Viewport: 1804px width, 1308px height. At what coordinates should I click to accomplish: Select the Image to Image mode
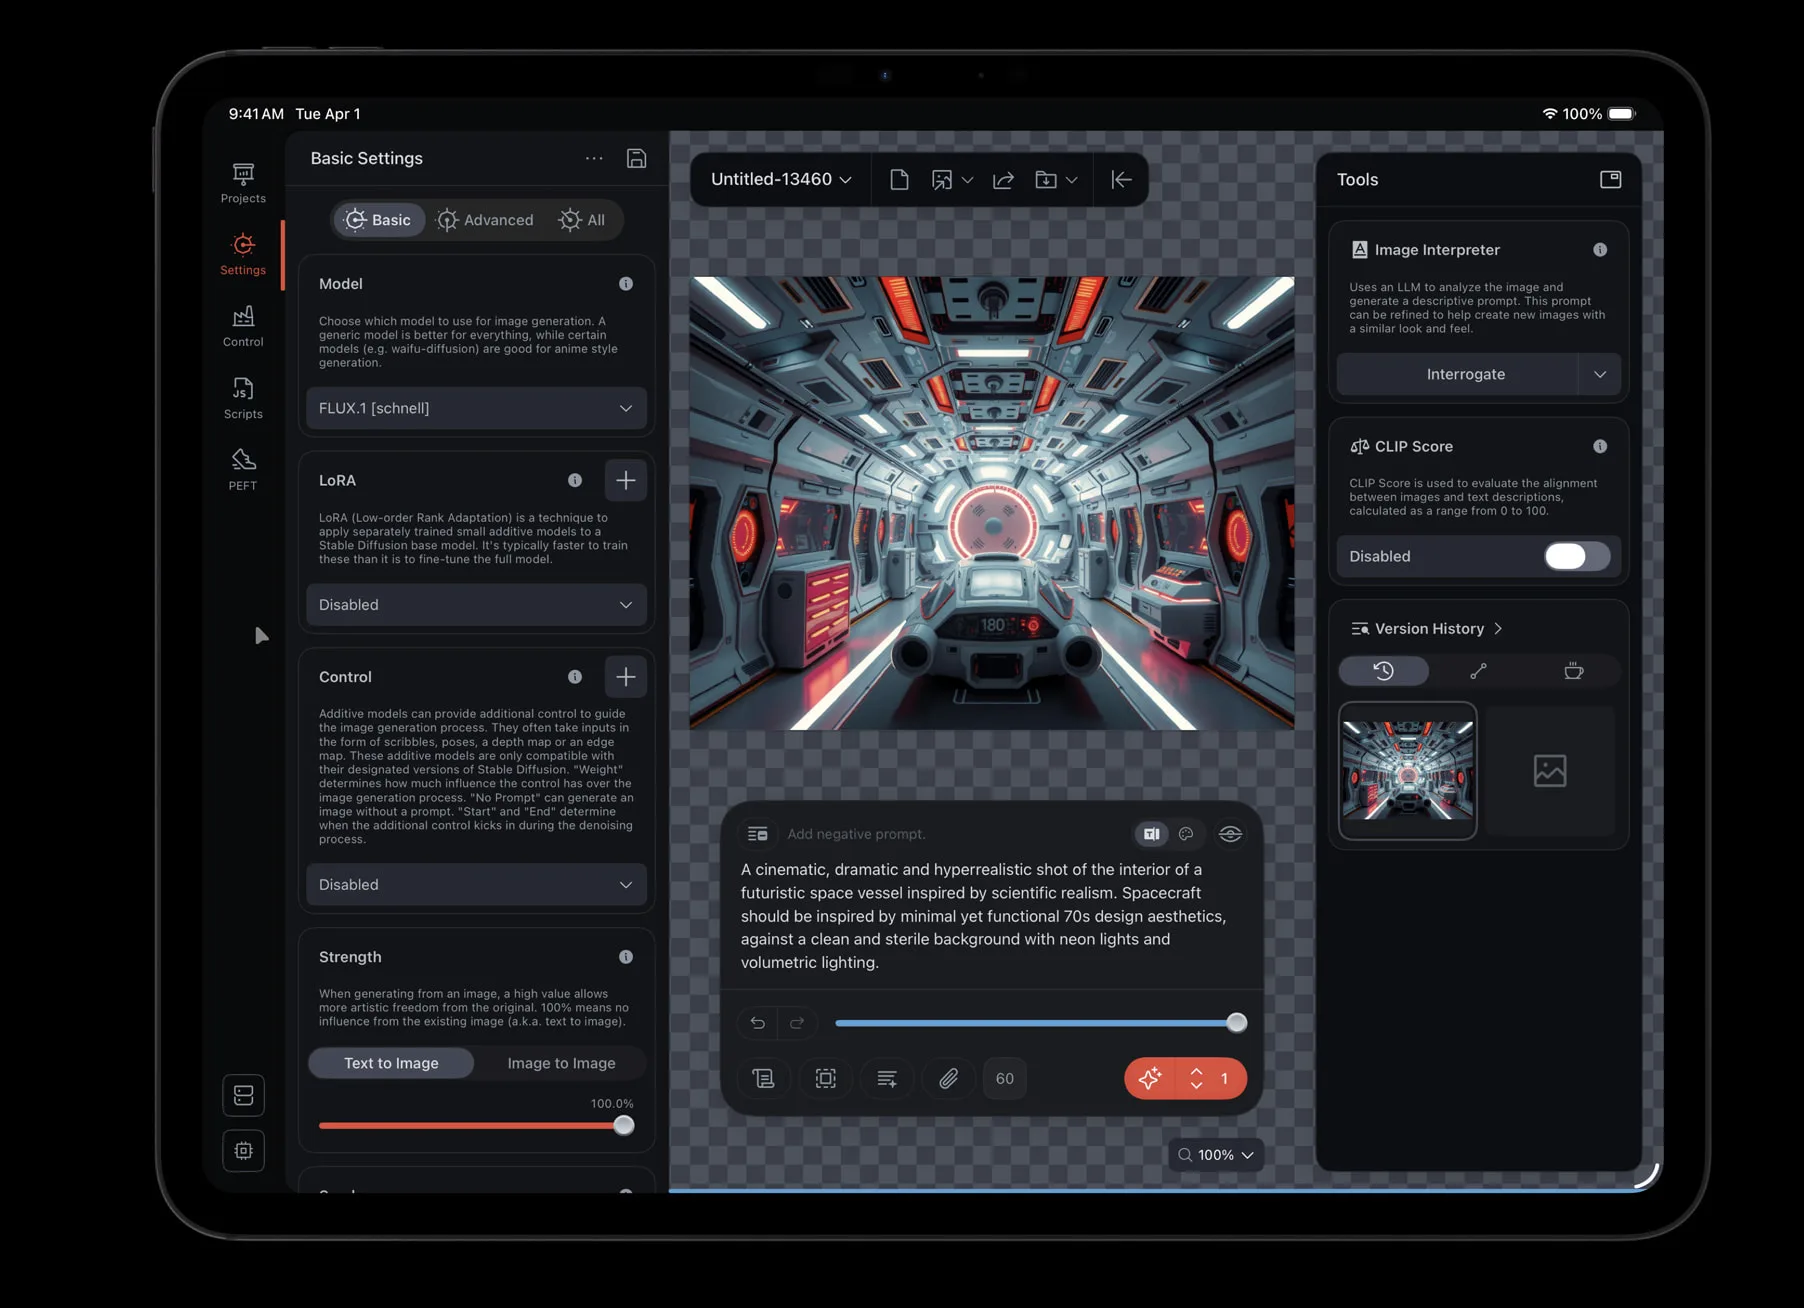click(x=561, y=1063)
